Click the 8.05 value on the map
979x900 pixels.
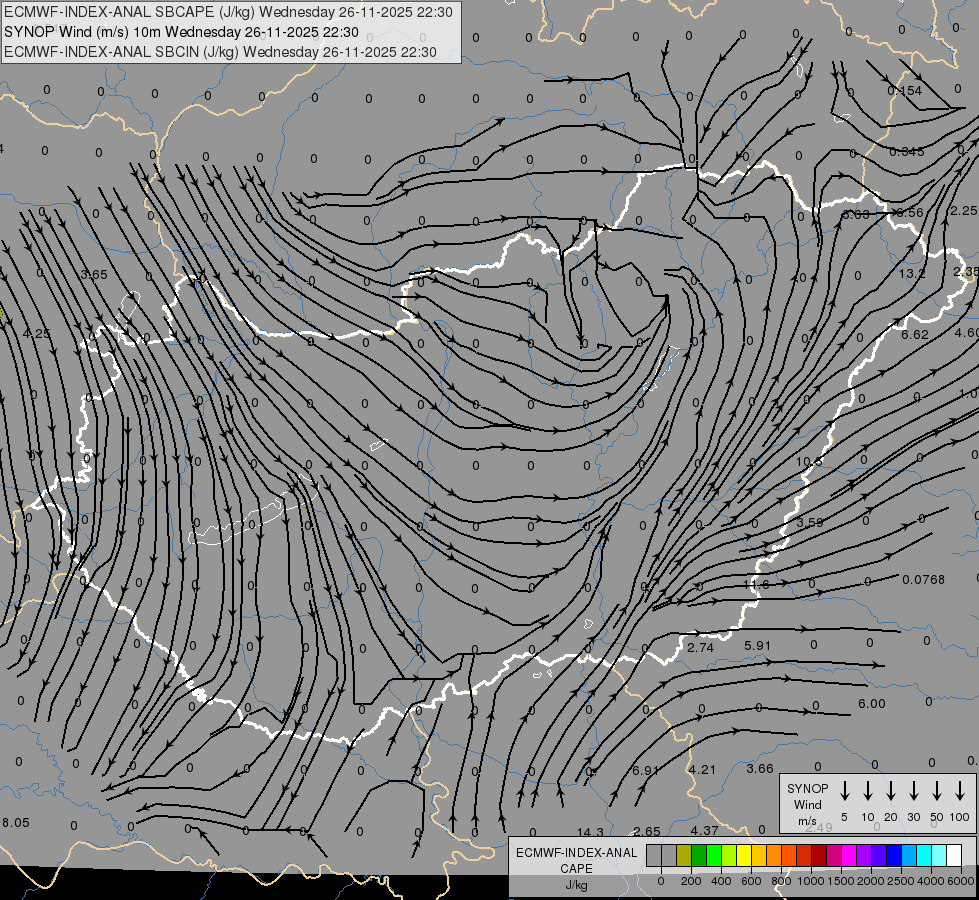pos(16,823)
